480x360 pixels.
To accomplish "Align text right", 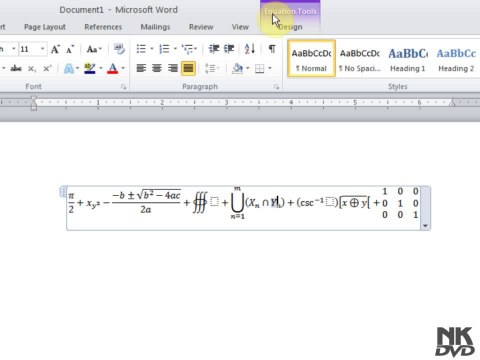I will tap(173, 69).
